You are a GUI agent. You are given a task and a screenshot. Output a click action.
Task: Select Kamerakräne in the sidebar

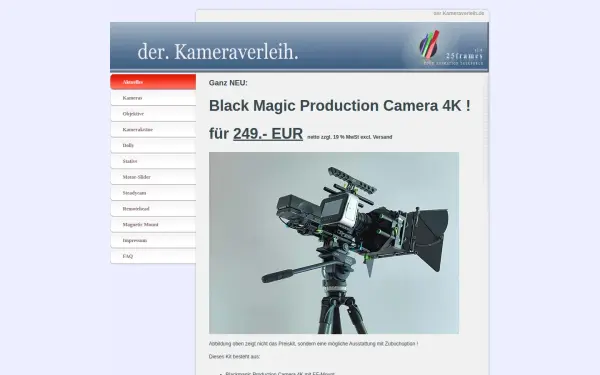coord(153,129)
